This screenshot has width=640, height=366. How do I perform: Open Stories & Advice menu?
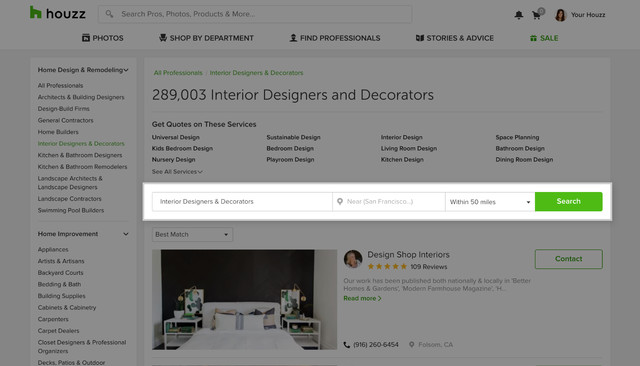point(454,38)
